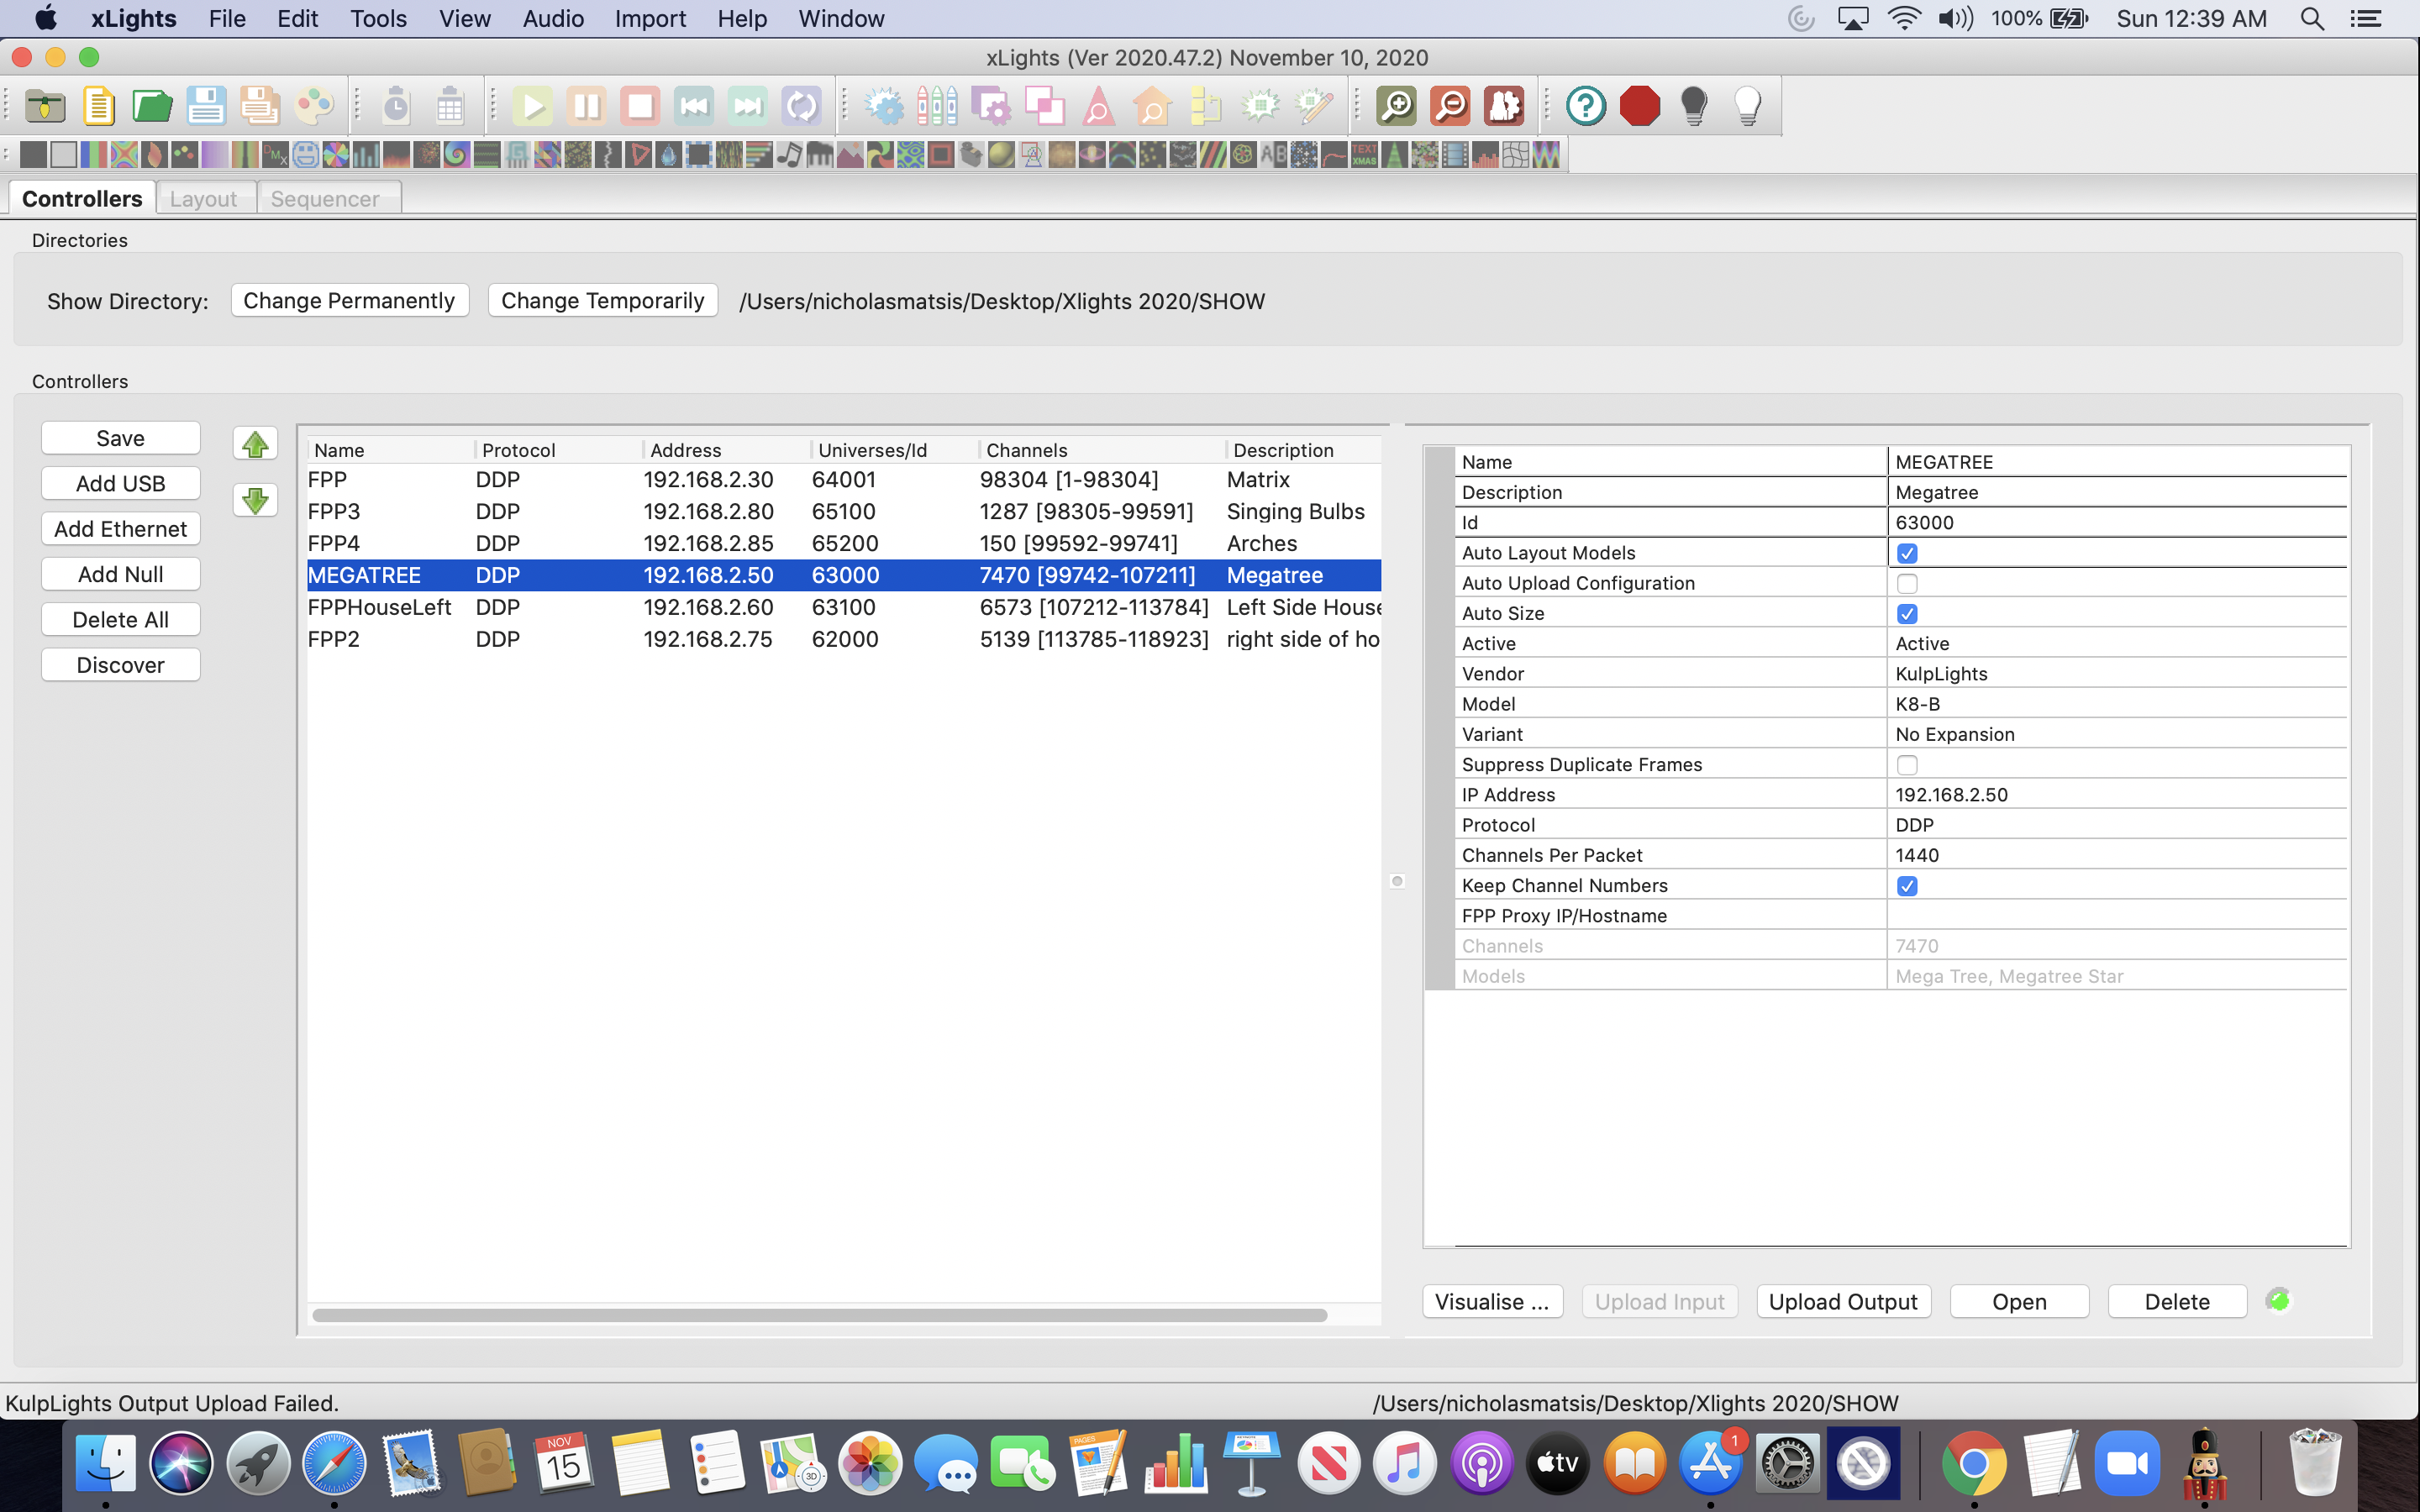
Task: Open the Protocol DDP property dropdown
Action: (x=2117, y=825)
